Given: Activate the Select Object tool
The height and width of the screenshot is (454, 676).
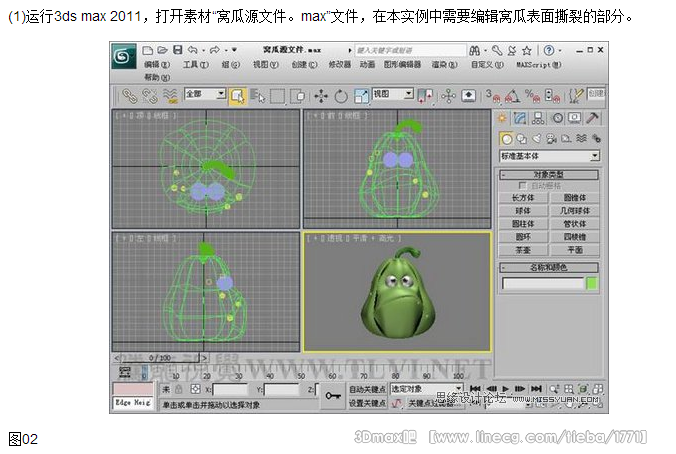Looking at the screenshot, I should pos(238,96).
